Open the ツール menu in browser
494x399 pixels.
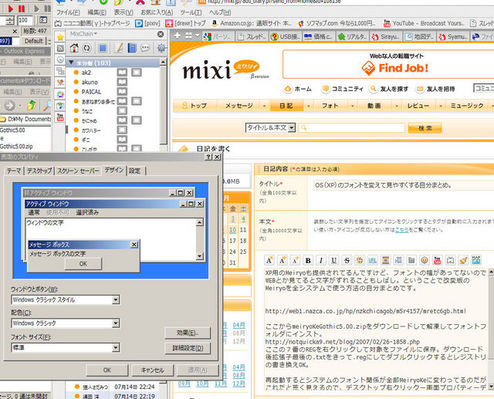tap(191, 12)
